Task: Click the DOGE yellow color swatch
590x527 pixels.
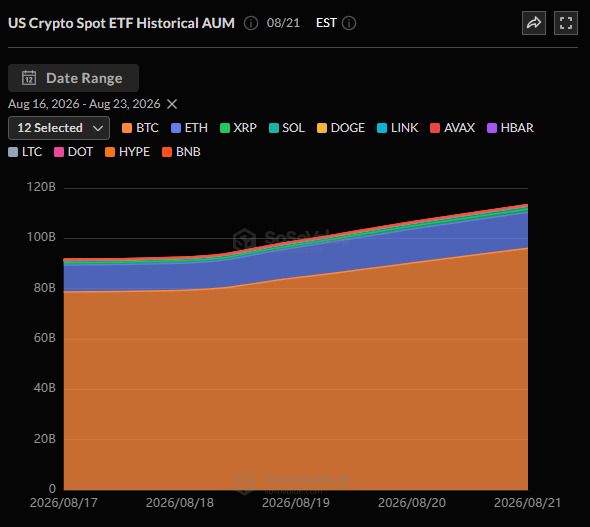Action: 322,128
